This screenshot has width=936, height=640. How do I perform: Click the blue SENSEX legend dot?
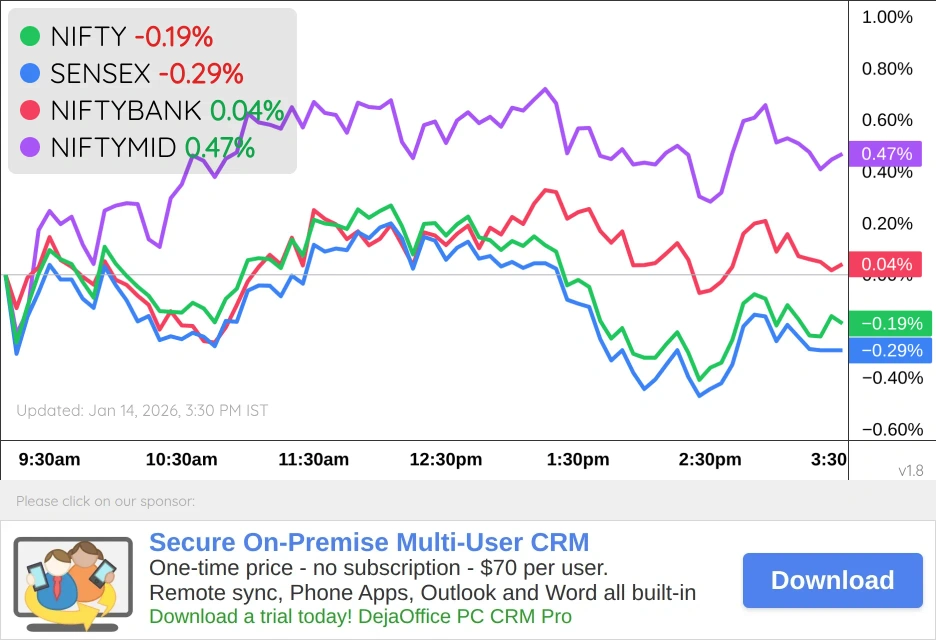(30, 73)
